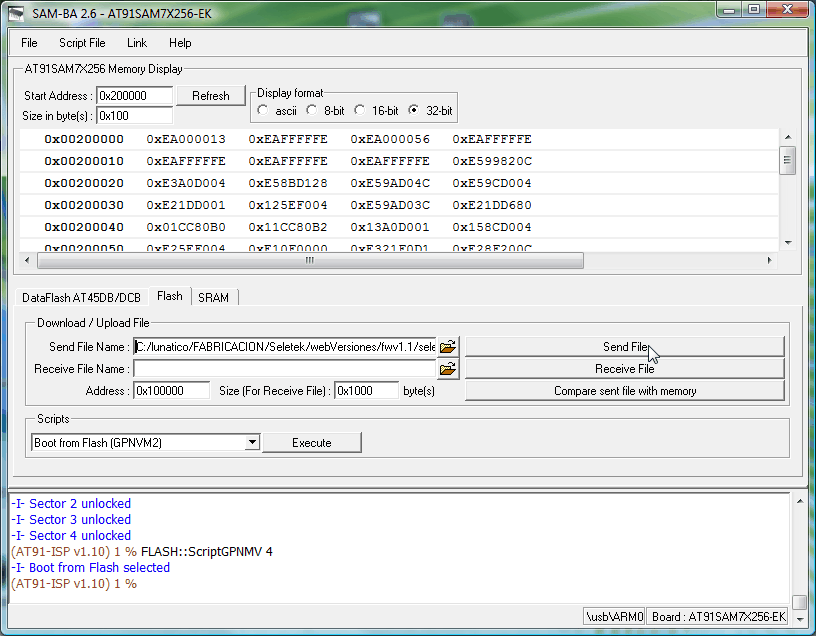Click the Start Address input field

point(134,96)
